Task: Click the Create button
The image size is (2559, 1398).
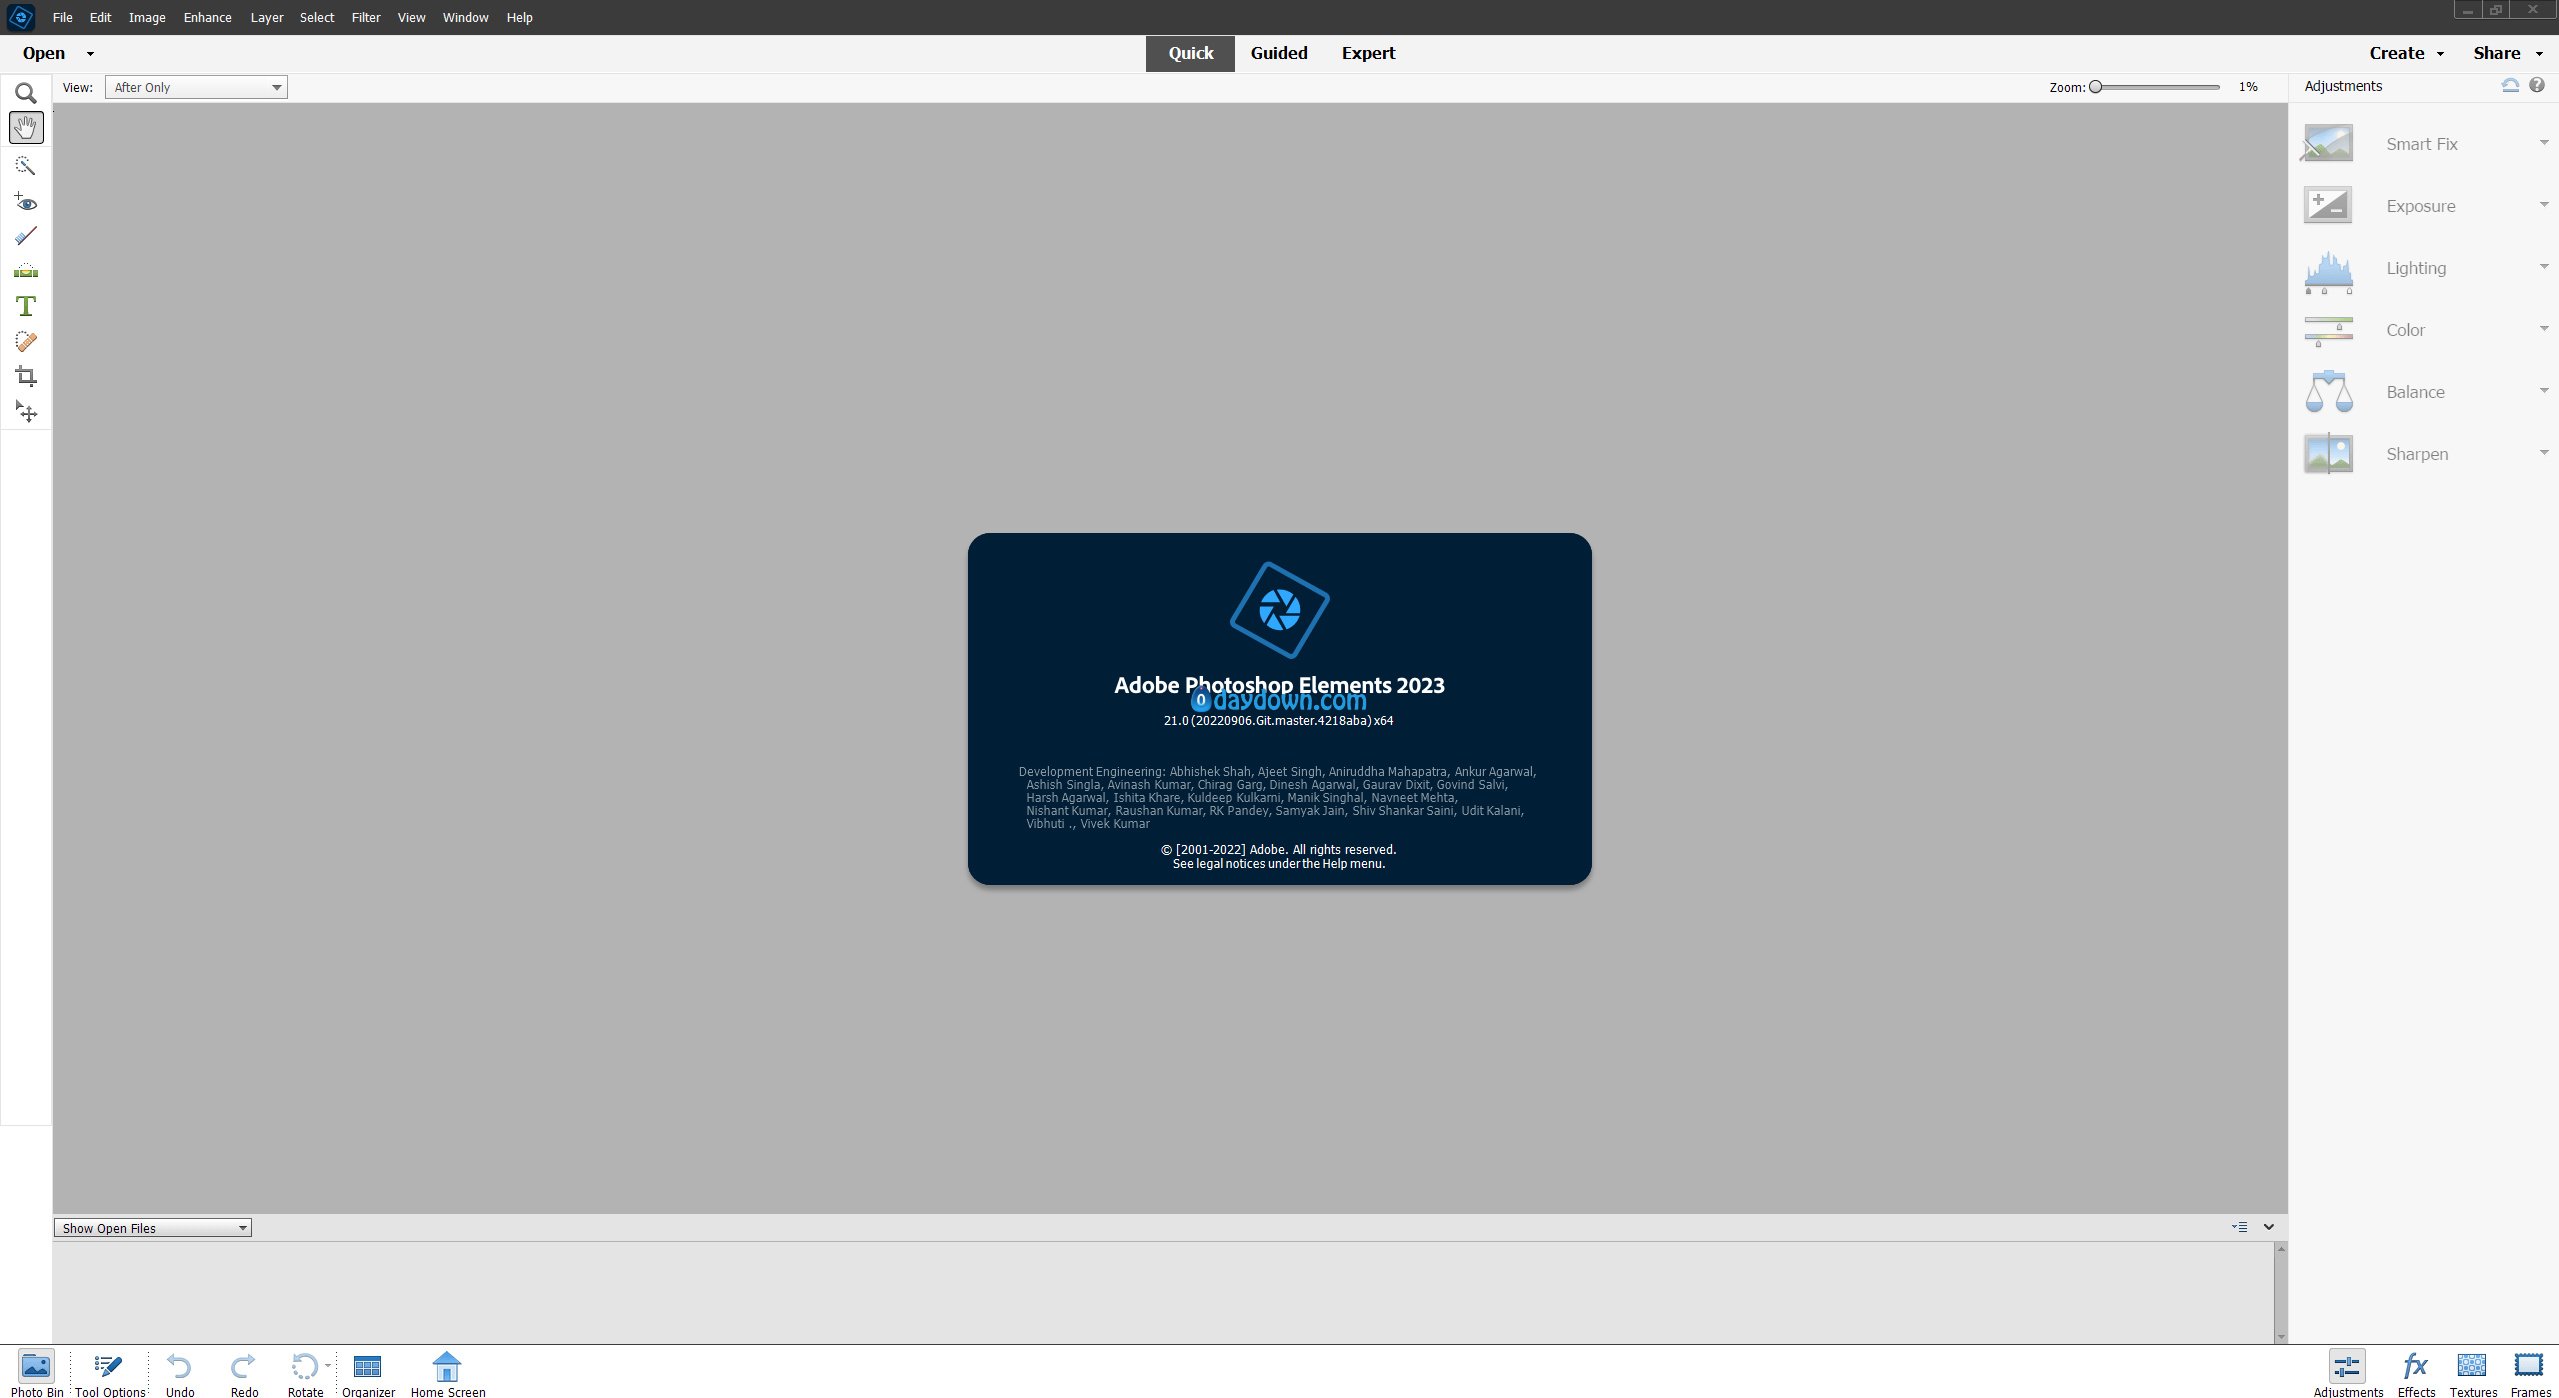Action: [x=2396, y=53]
